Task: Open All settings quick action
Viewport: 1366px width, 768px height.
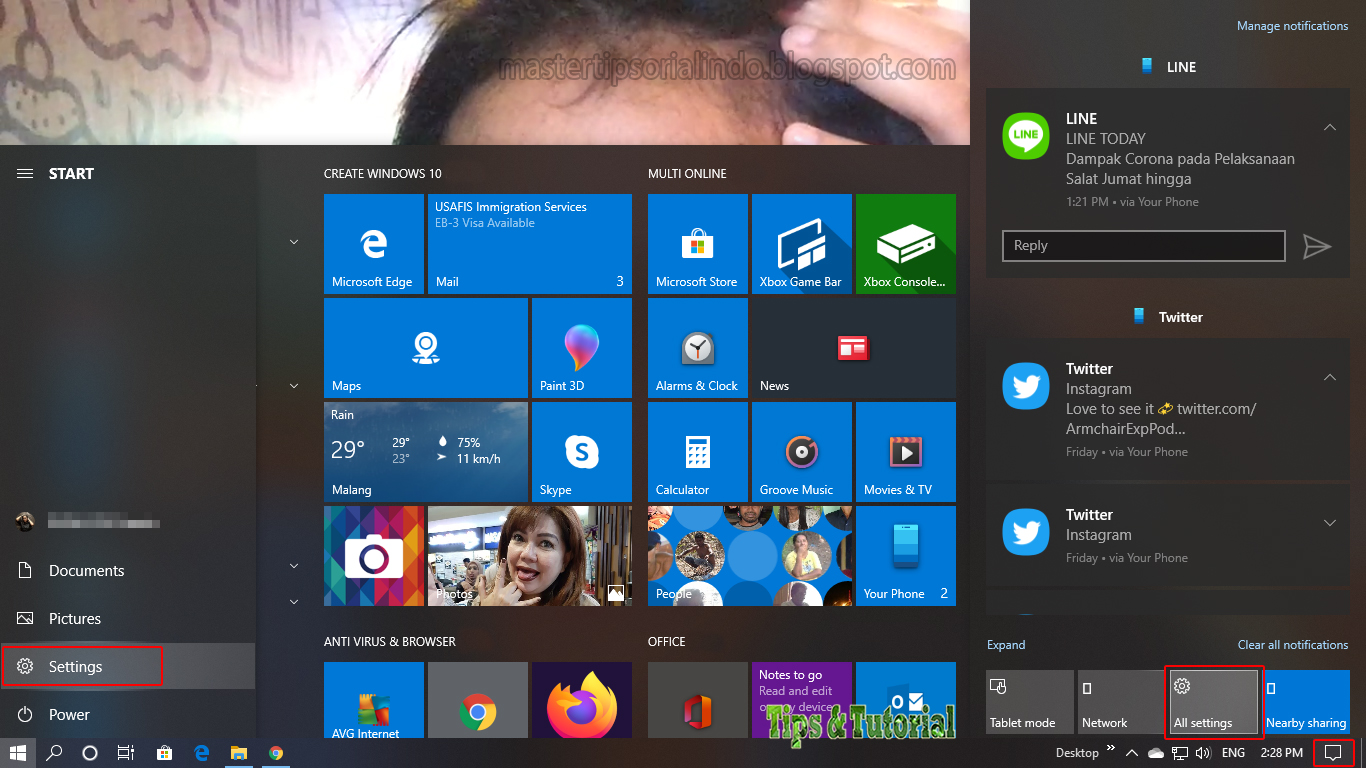Action: (x=1214, y=702)
